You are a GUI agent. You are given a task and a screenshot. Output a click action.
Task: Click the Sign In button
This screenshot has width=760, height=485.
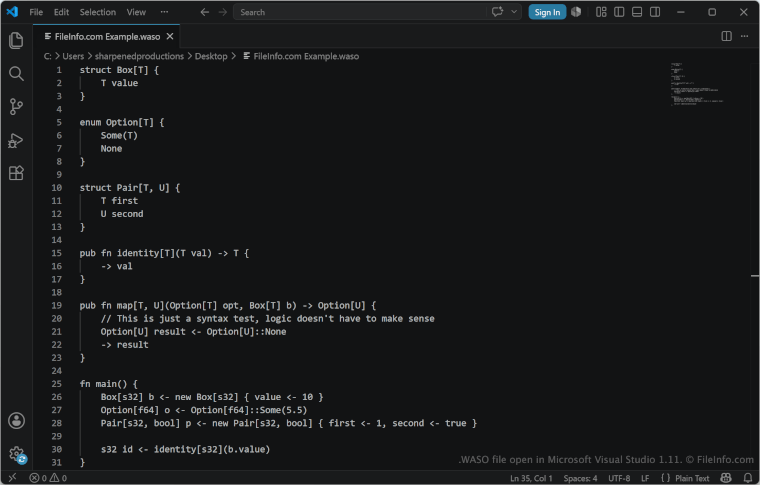[547, 12]
